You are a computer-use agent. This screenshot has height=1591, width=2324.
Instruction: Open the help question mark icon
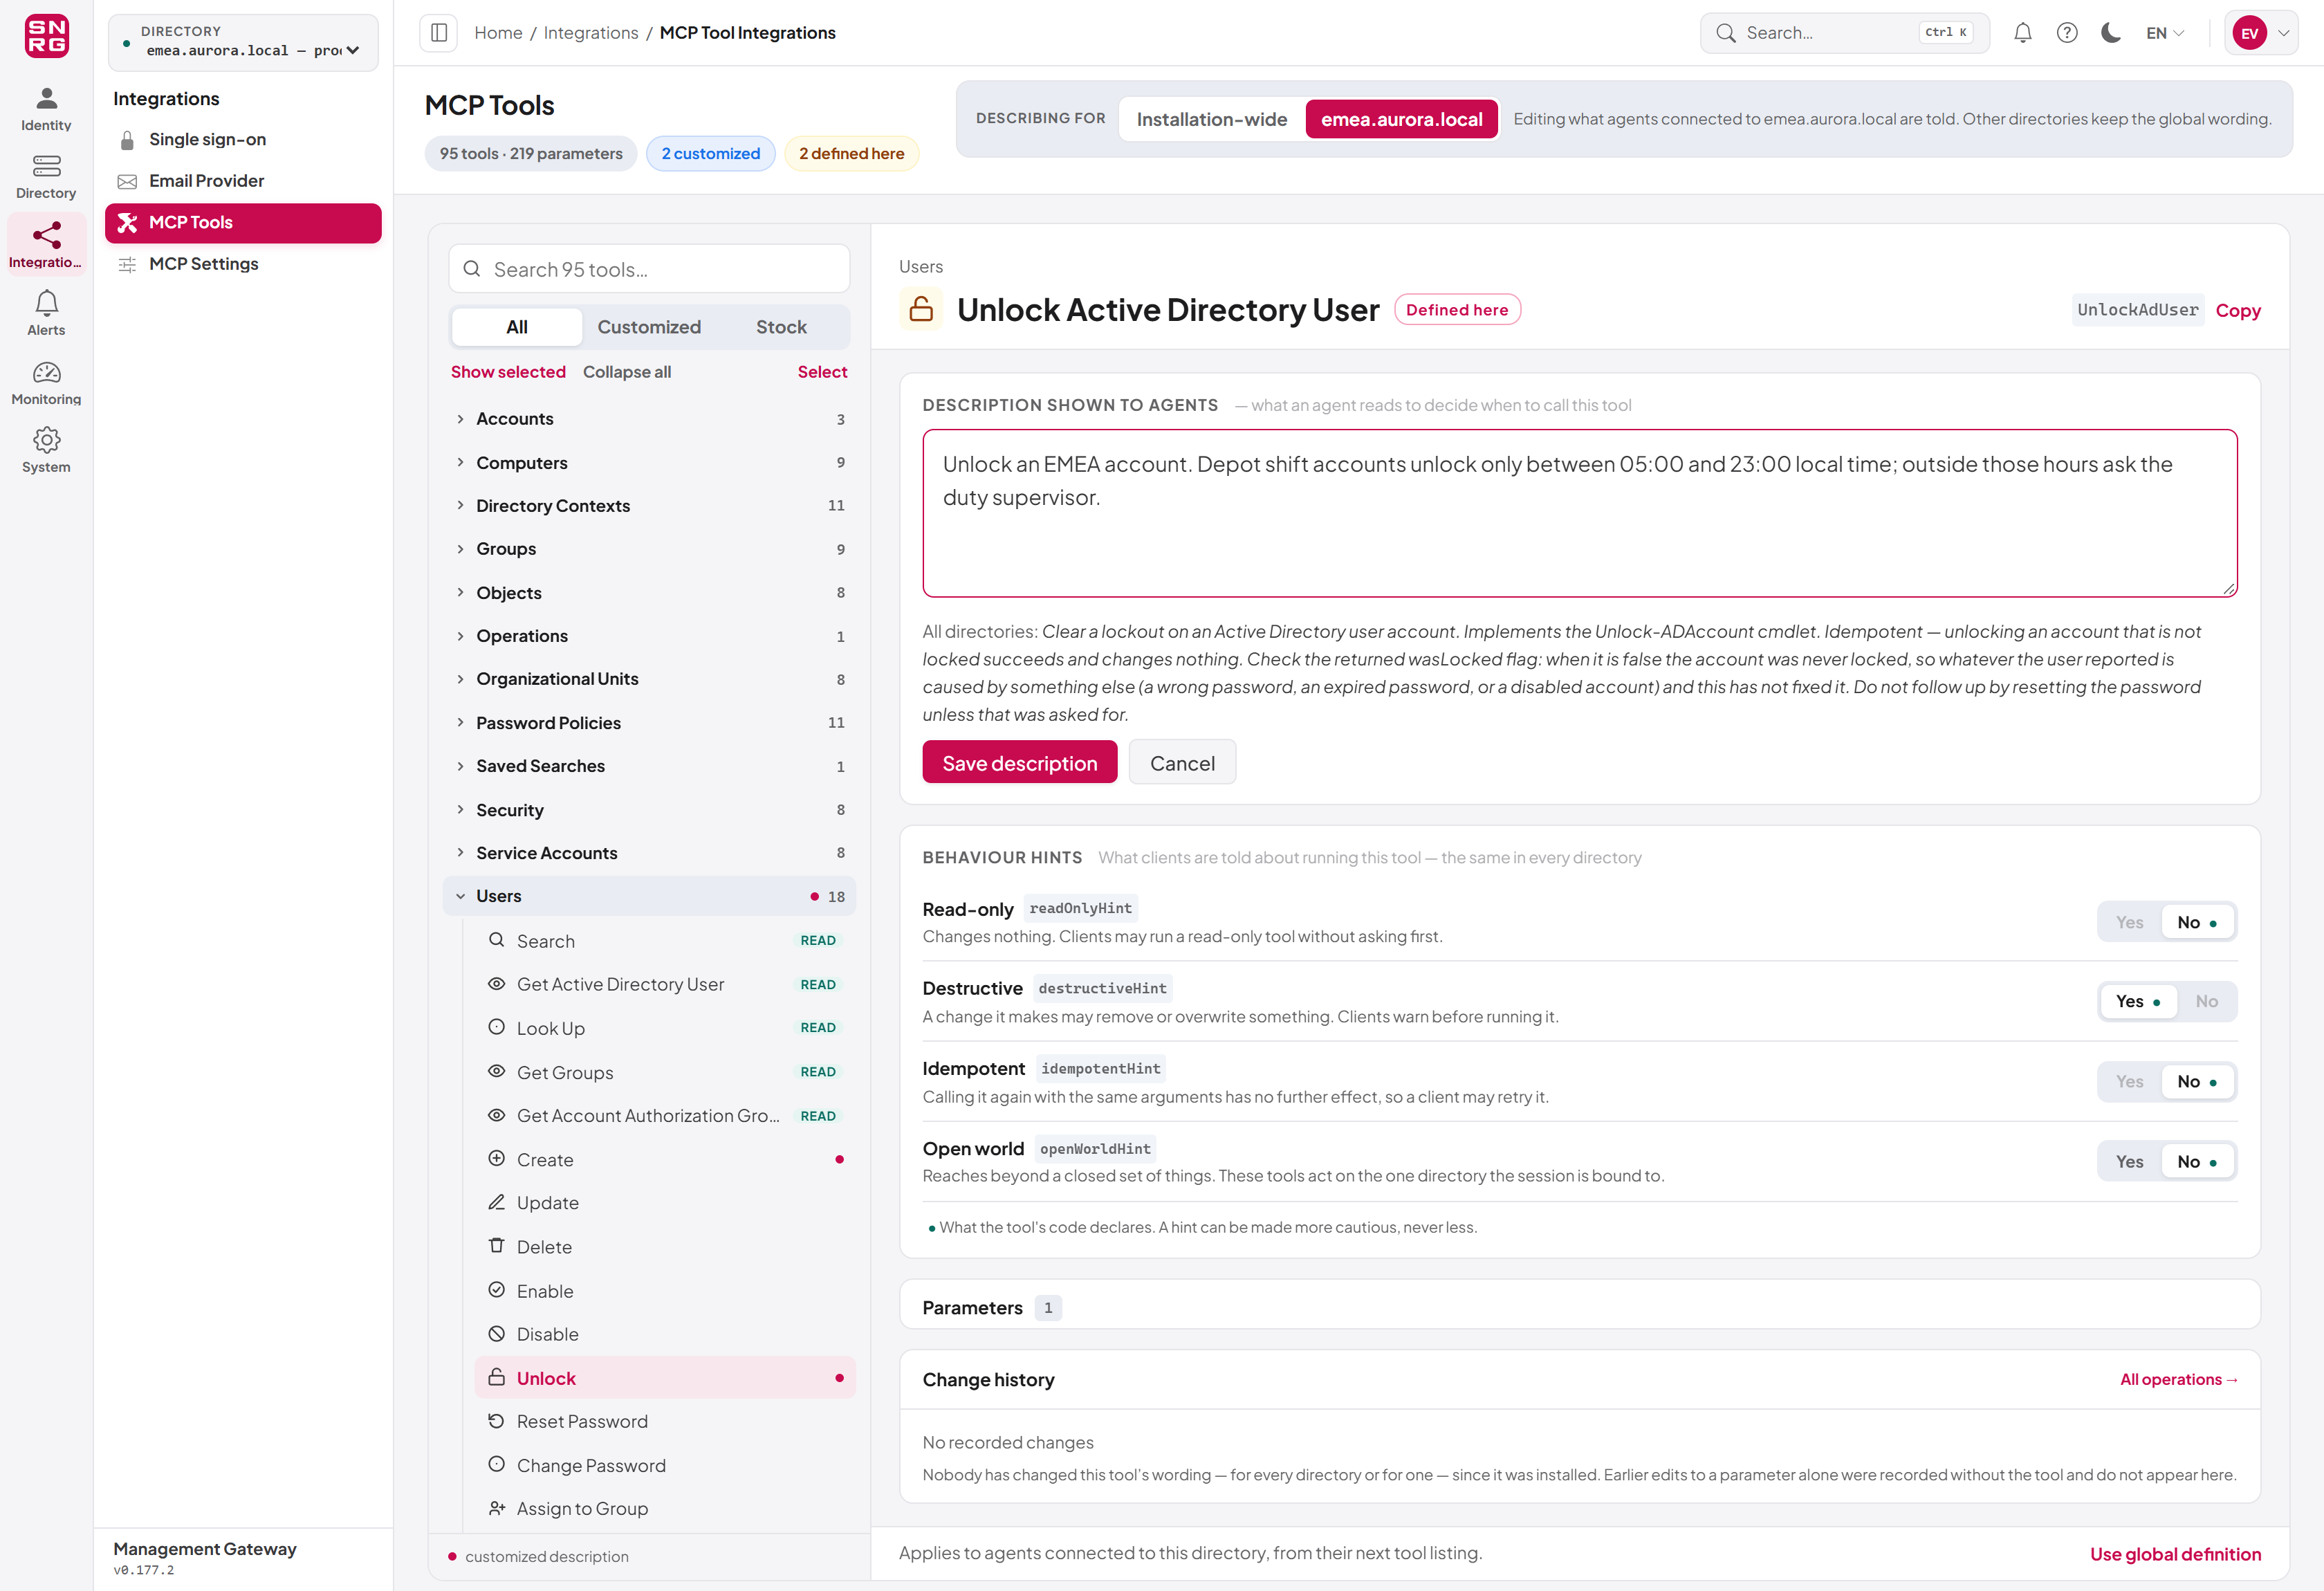(x=2067, y=33)
